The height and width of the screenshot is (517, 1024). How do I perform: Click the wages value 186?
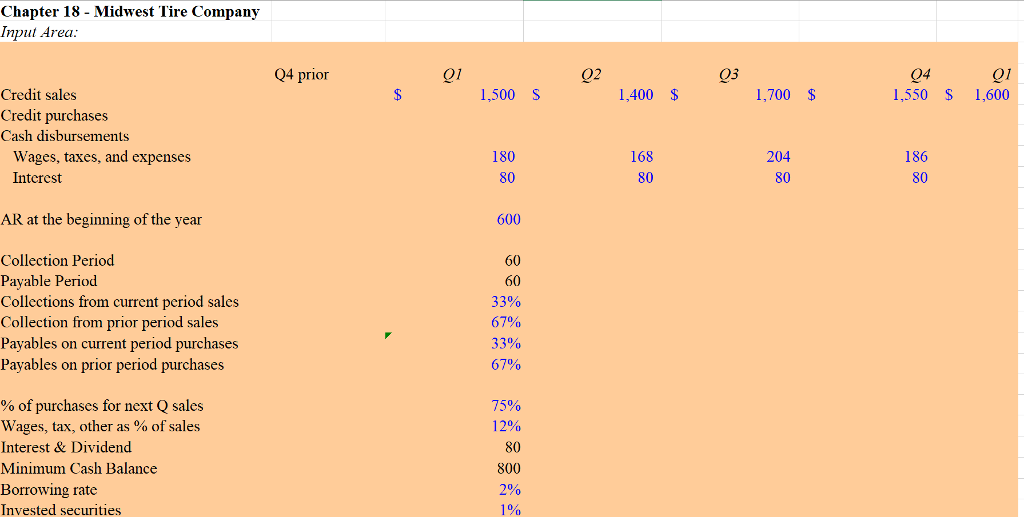click(916, 157)
